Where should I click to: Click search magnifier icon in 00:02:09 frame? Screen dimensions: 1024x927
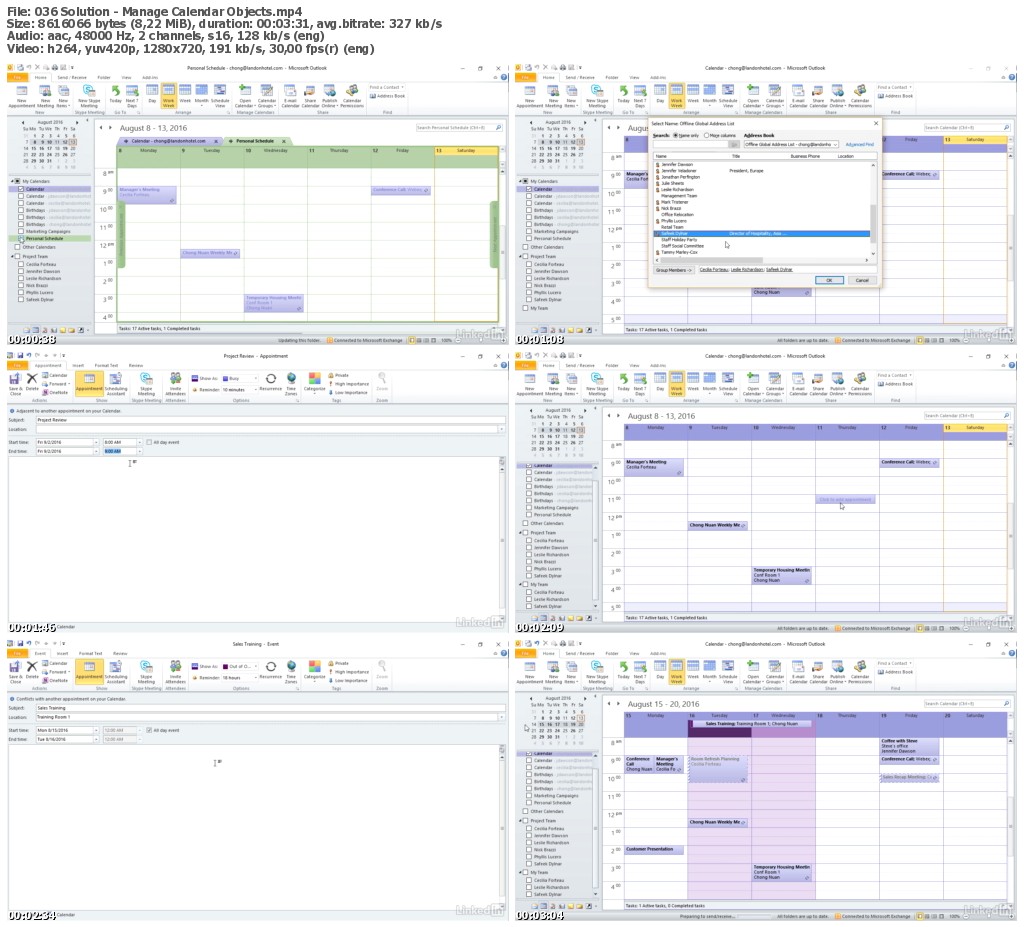[1006, 415]
